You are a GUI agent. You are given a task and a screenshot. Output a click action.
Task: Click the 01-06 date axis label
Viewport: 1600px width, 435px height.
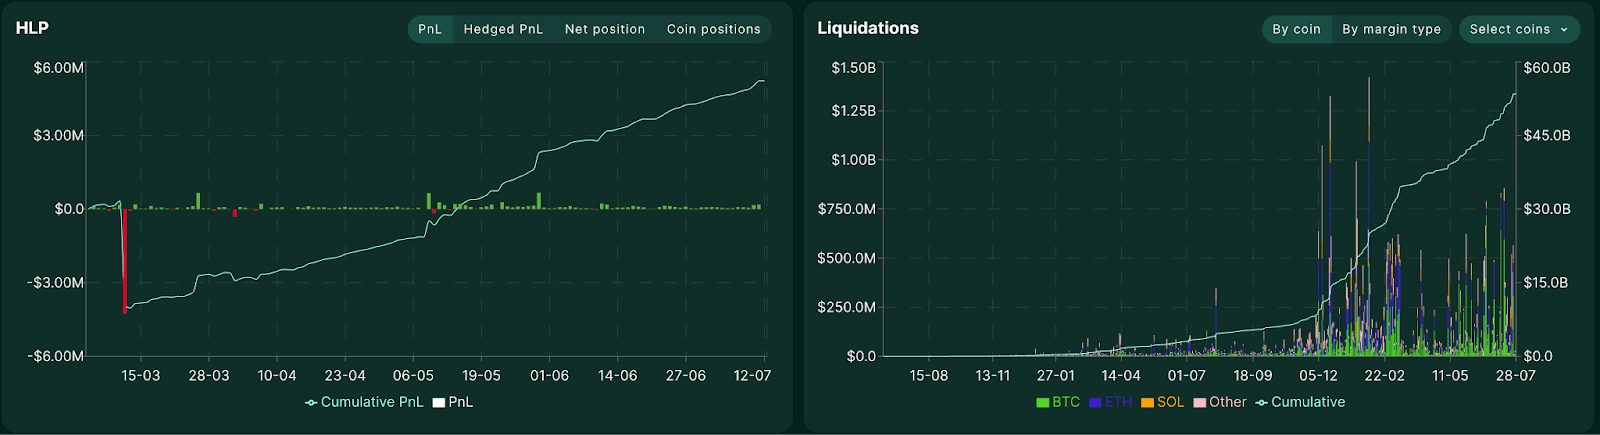pyautogui.click(x=549, y=376)
